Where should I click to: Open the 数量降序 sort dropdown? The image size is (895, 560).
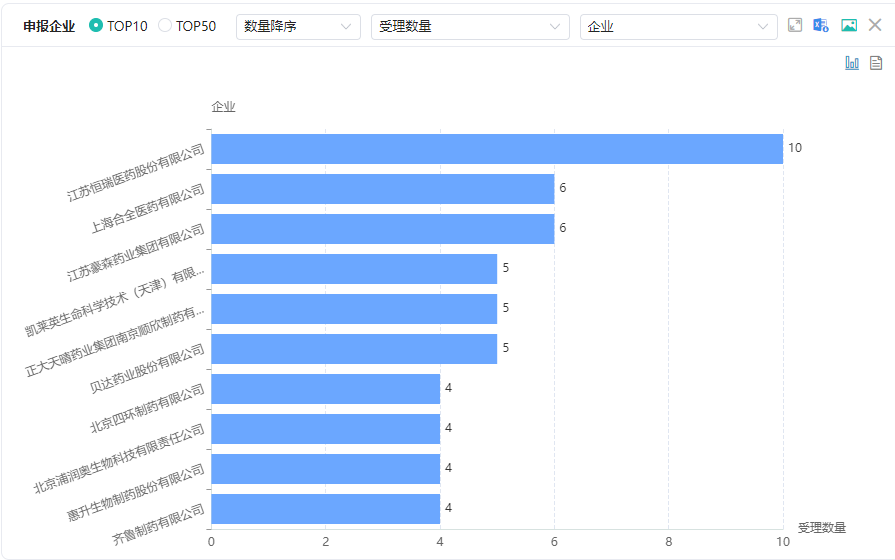click(x=298, y=27)
